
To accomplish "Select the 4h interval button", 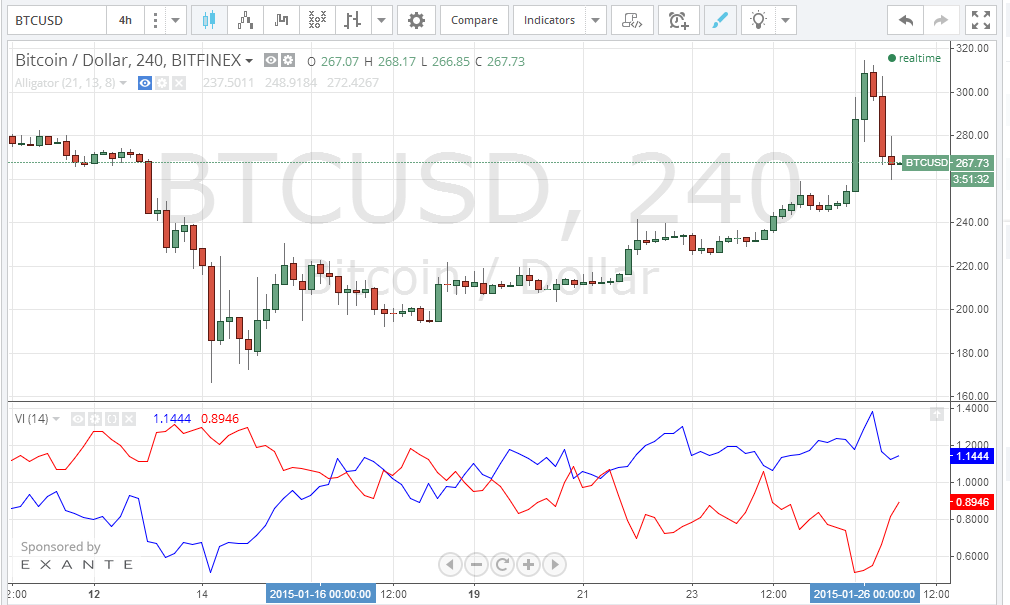I will pos(126,21).
